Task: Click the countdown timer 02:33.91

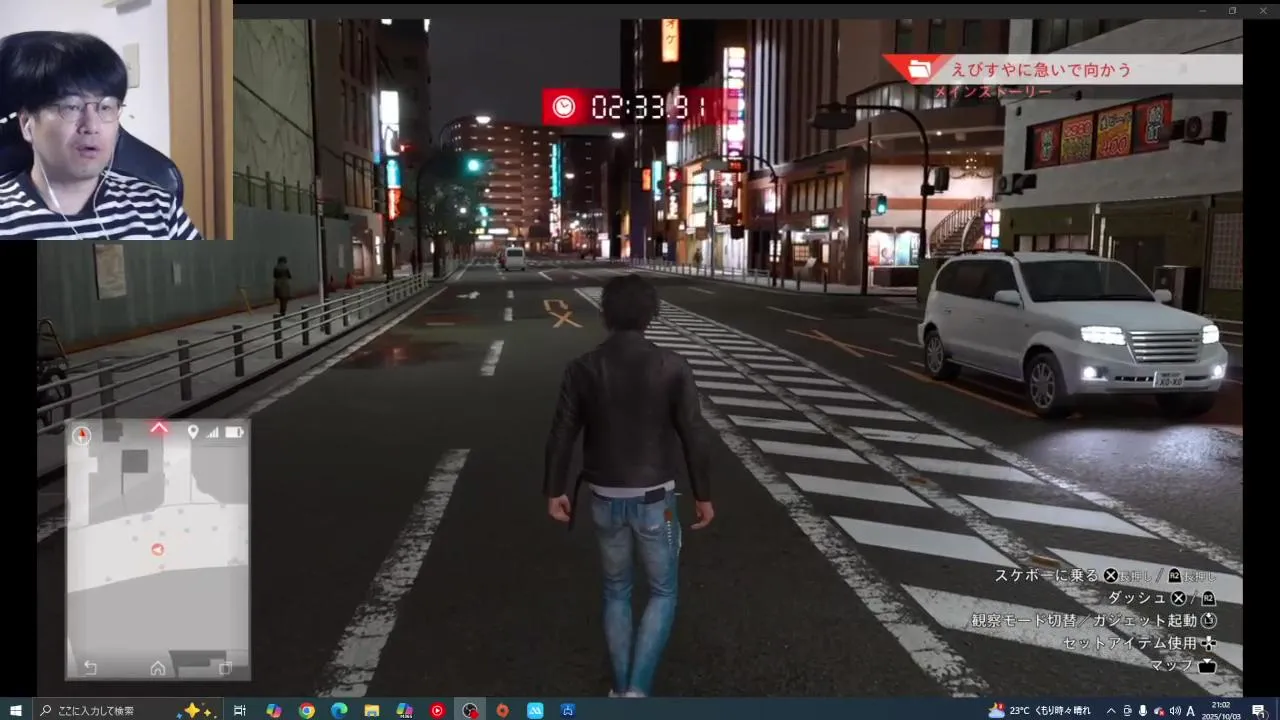Action: point(649,106)
